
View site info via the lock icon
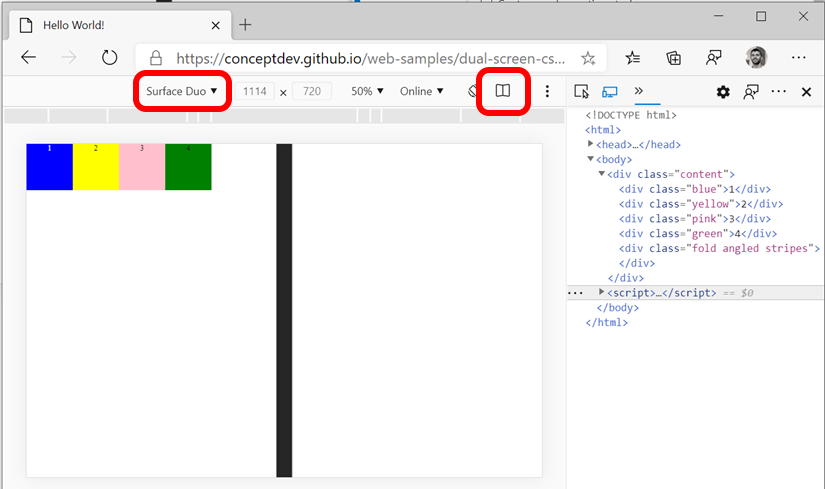click(x=155, y=57)
